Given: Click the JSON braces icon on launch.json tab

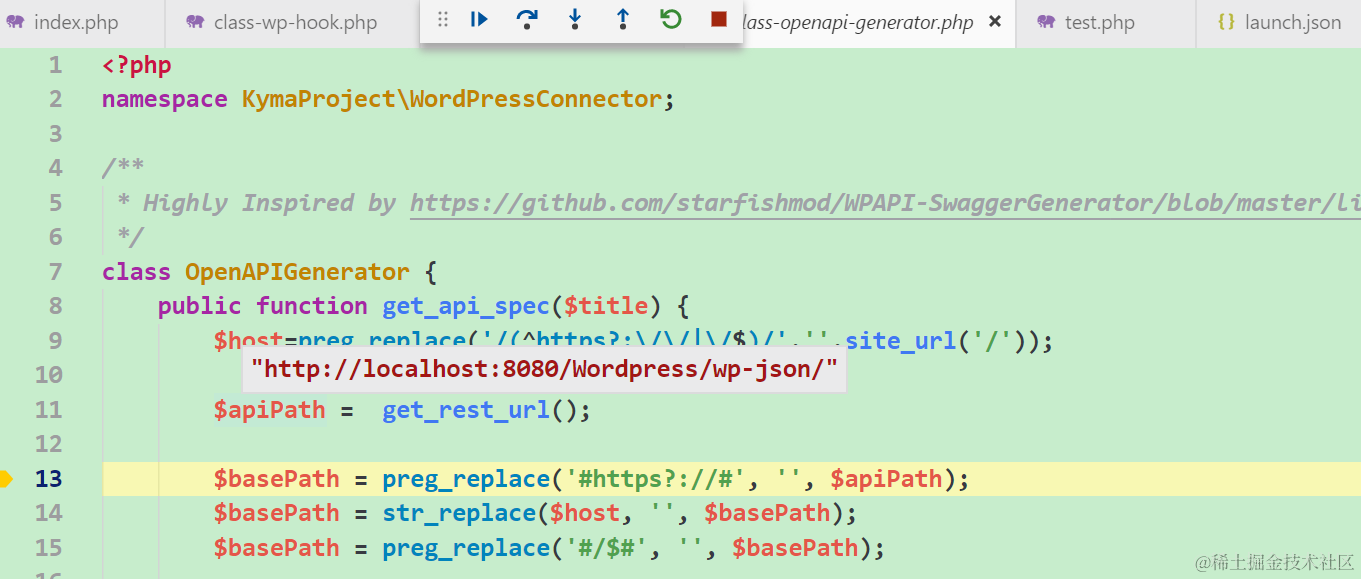Looking at the screenshot, I should pyautogui.click(x=1226, y=22).
